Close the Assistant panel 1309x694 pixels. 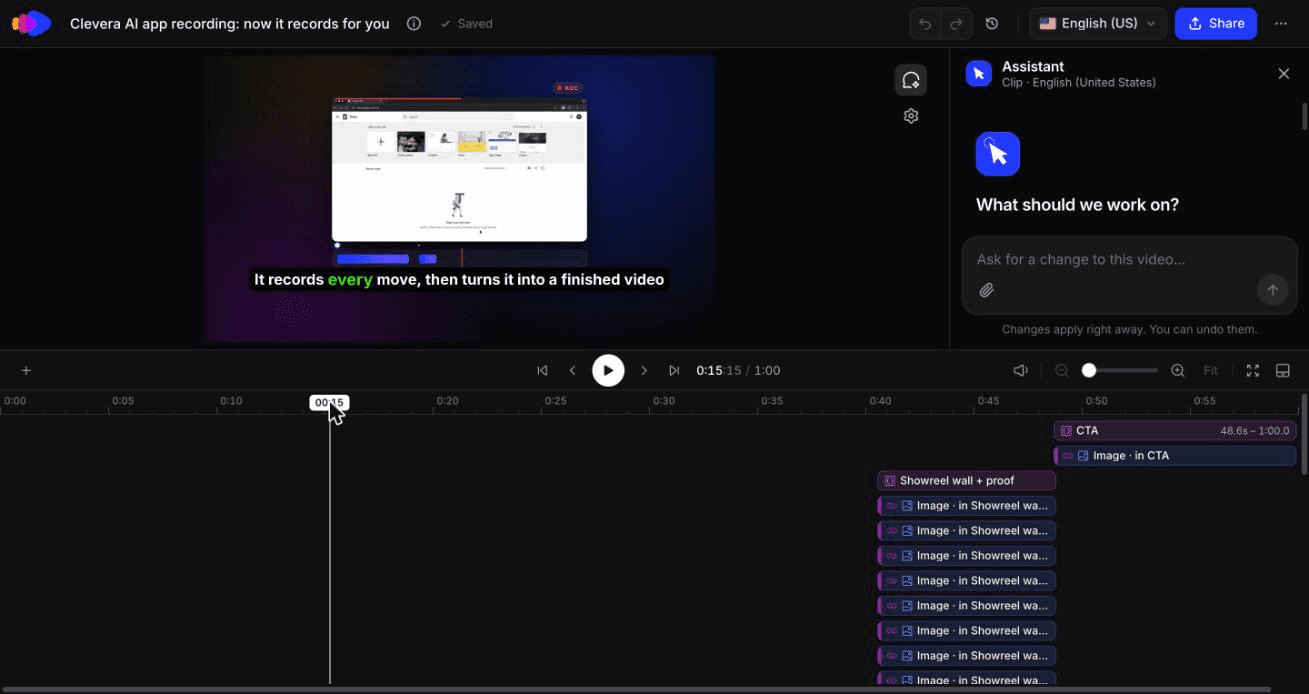click(x=1284, y=73)
